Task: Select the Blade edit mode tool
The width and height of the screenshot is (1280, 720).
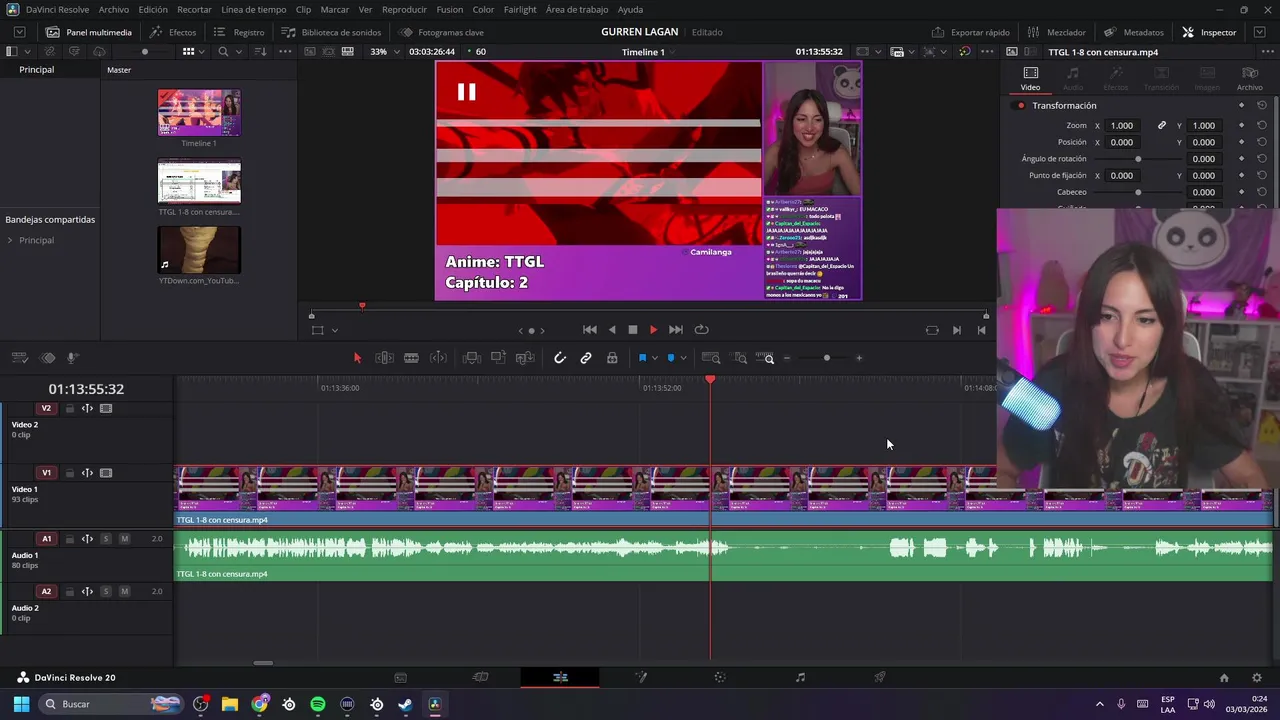Action: point(411,358)
